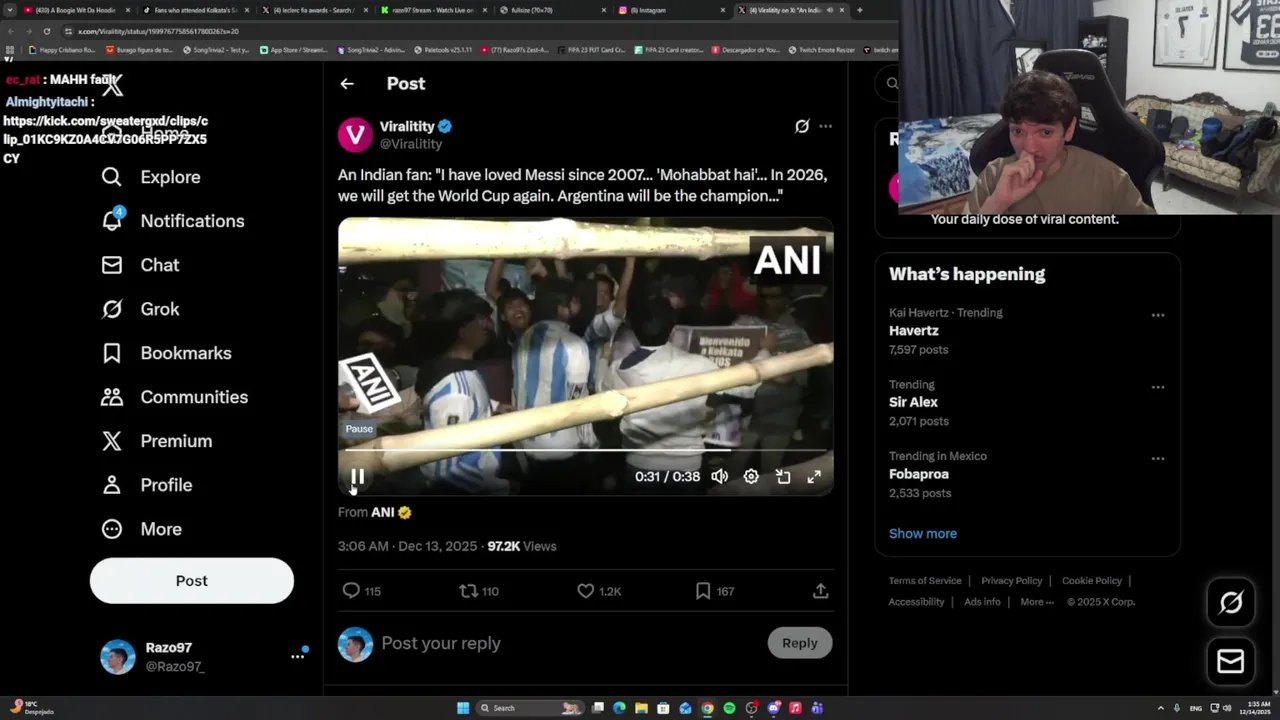Screen dimensions: 1280x720
Task: Open Communities in the sidebar
Action: tap(175, 397)
